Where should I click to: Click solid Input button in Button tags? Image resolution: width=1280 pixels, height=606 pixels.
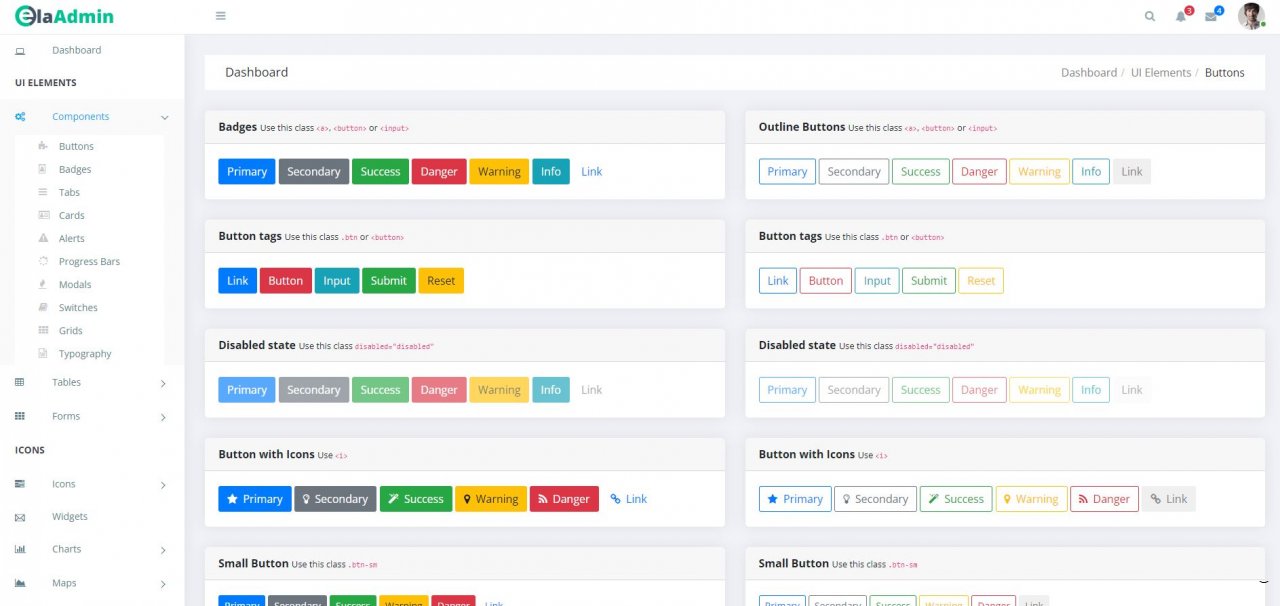tap(337, 280)
